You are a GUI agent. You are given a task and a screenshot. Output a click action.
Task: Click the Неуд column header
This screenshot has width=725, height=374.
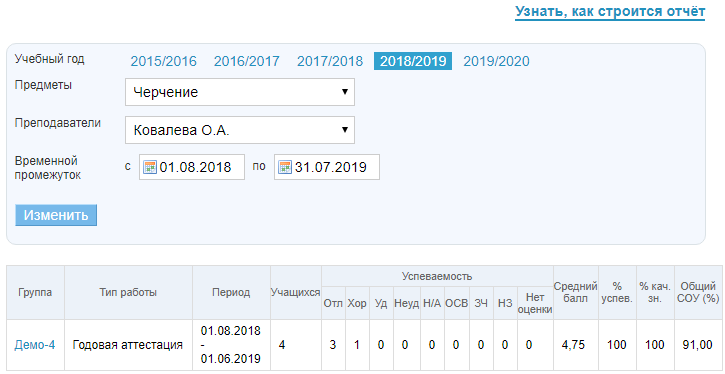[x=406, y=303]
